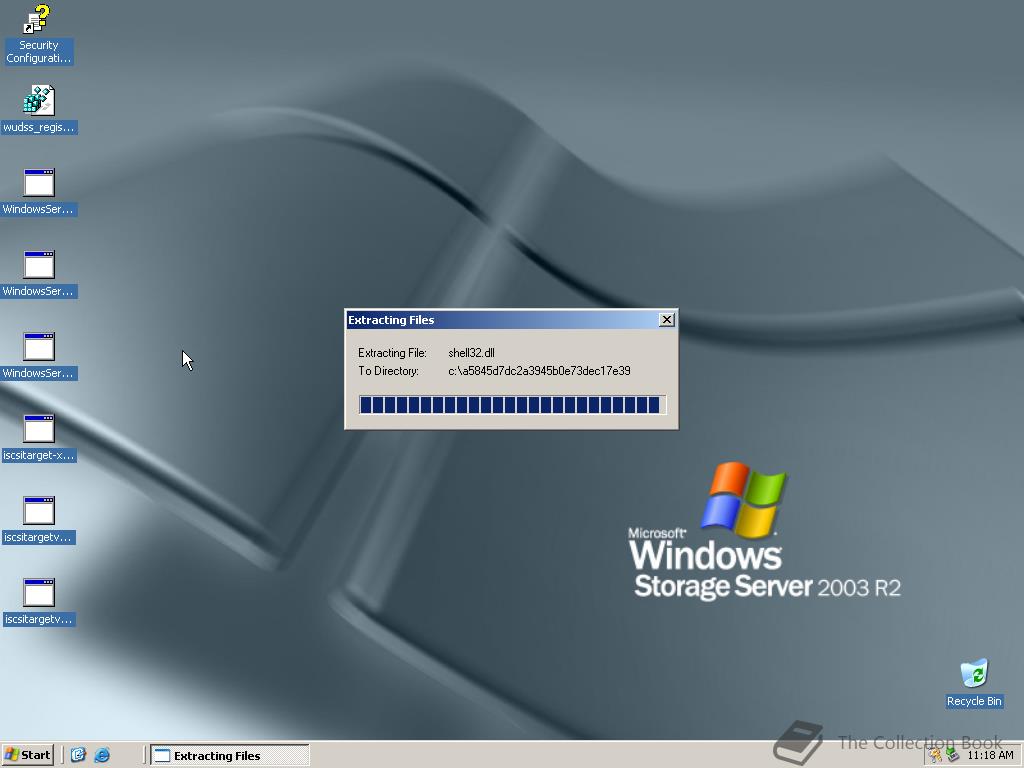Click the c:\a5845d7dc2a3945b0e73dec17e39 directory path
Viewport: 1024px width, 768px height.
point(539,371)
